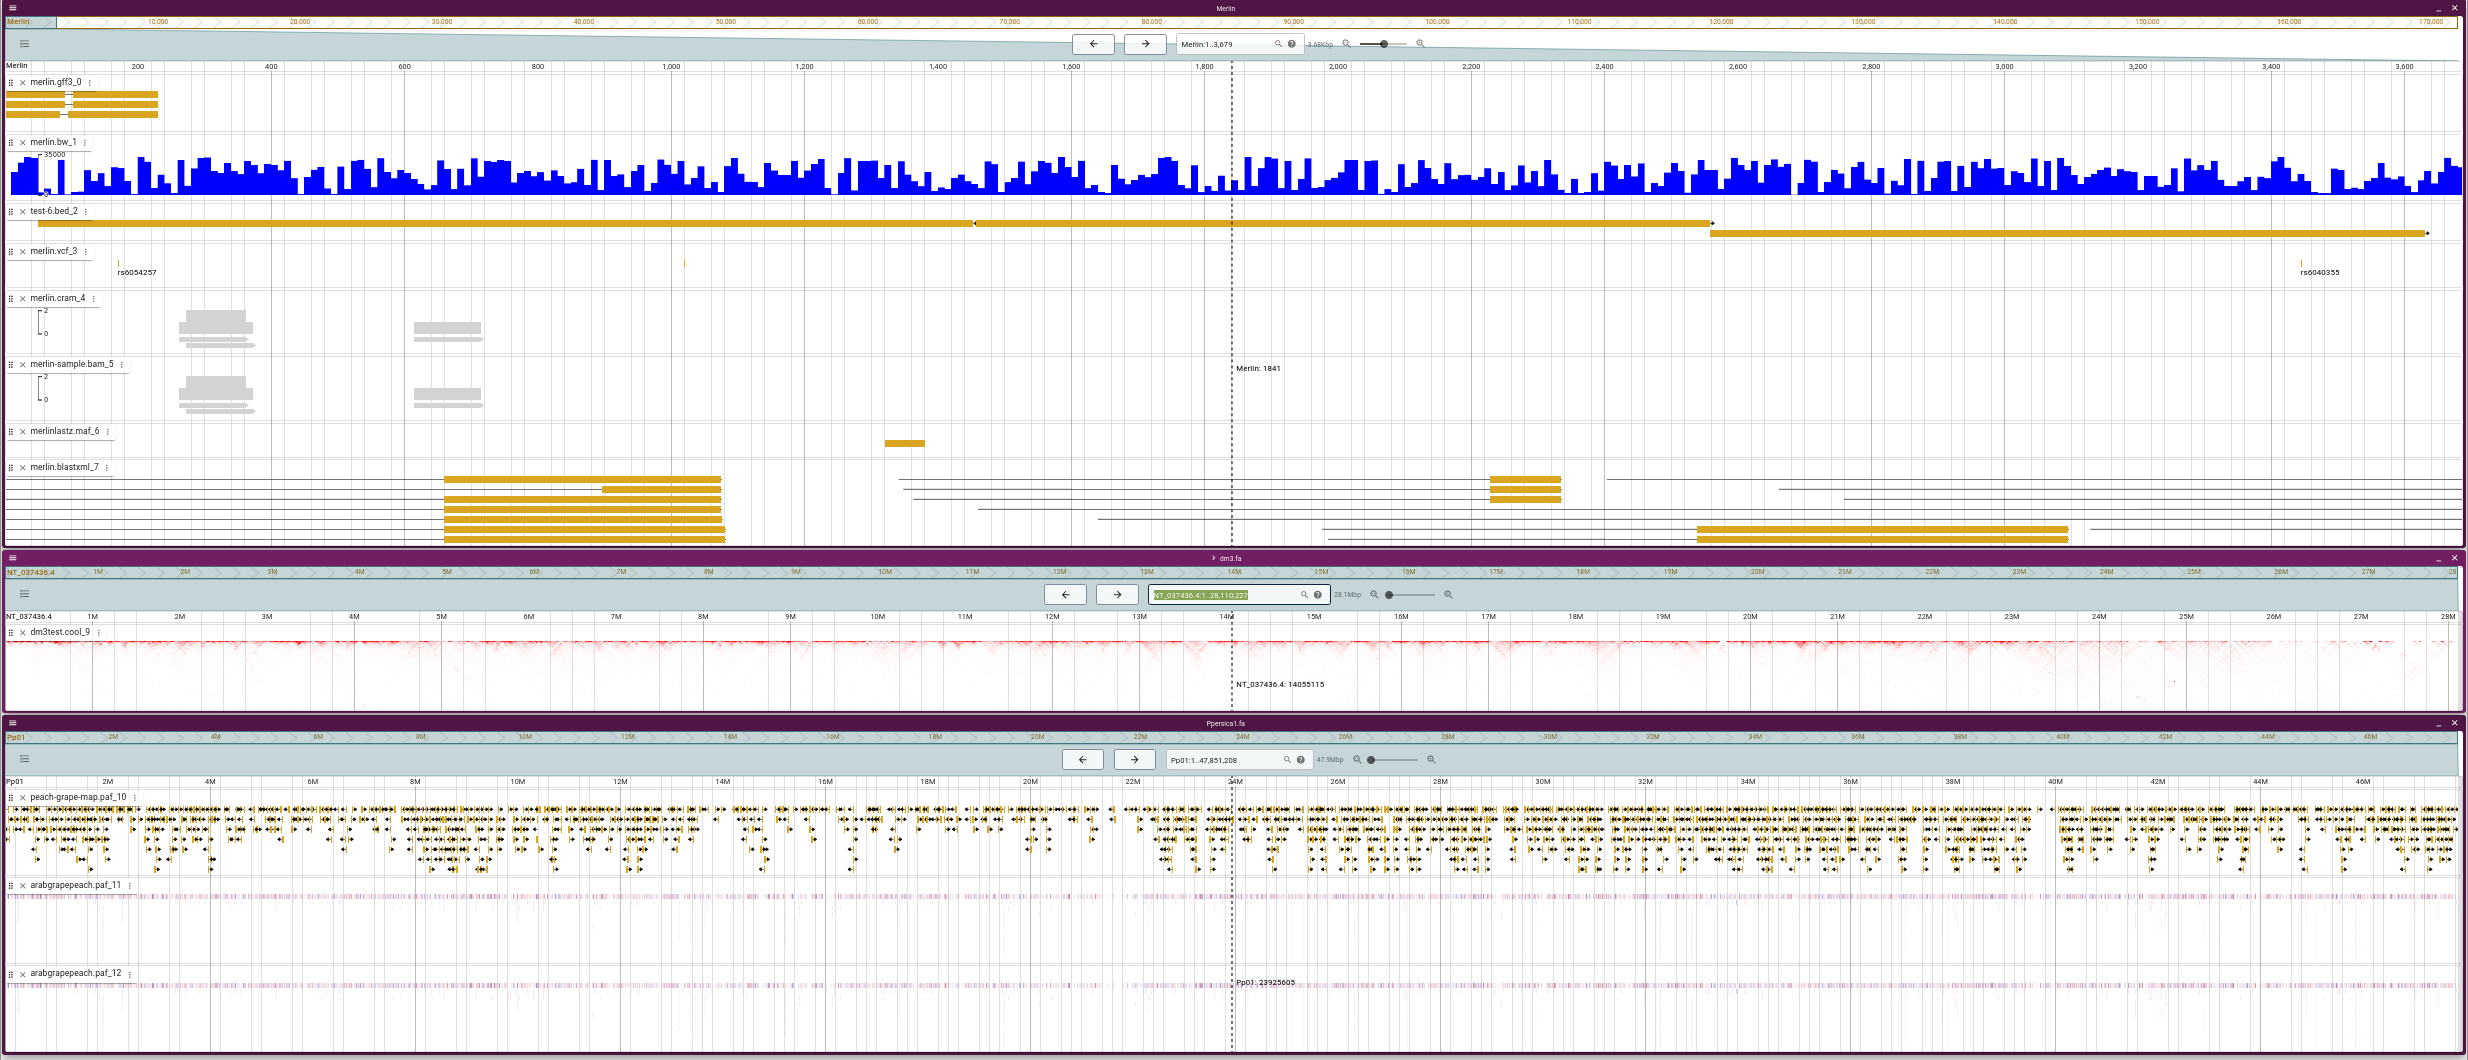Screen dimensions: 2468x1060
Task: Close the merlin.cram_4 track
Action: tap(22, 299)
